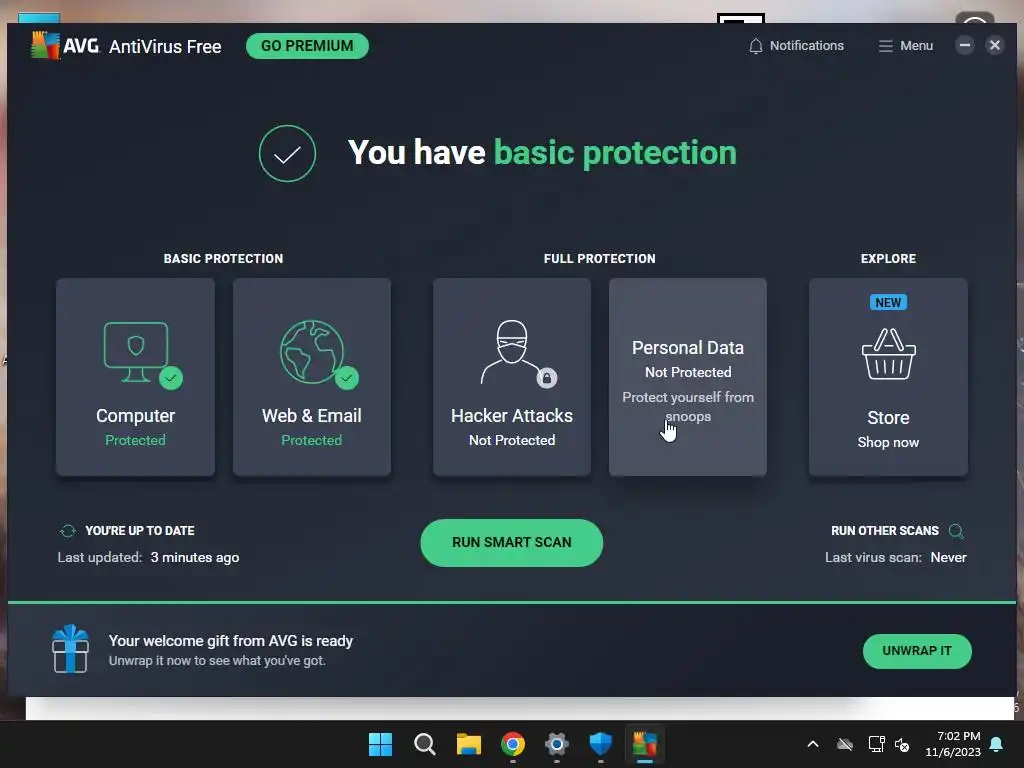
Task: Open the notification bell in taskbar
Action: click(997, 744)
